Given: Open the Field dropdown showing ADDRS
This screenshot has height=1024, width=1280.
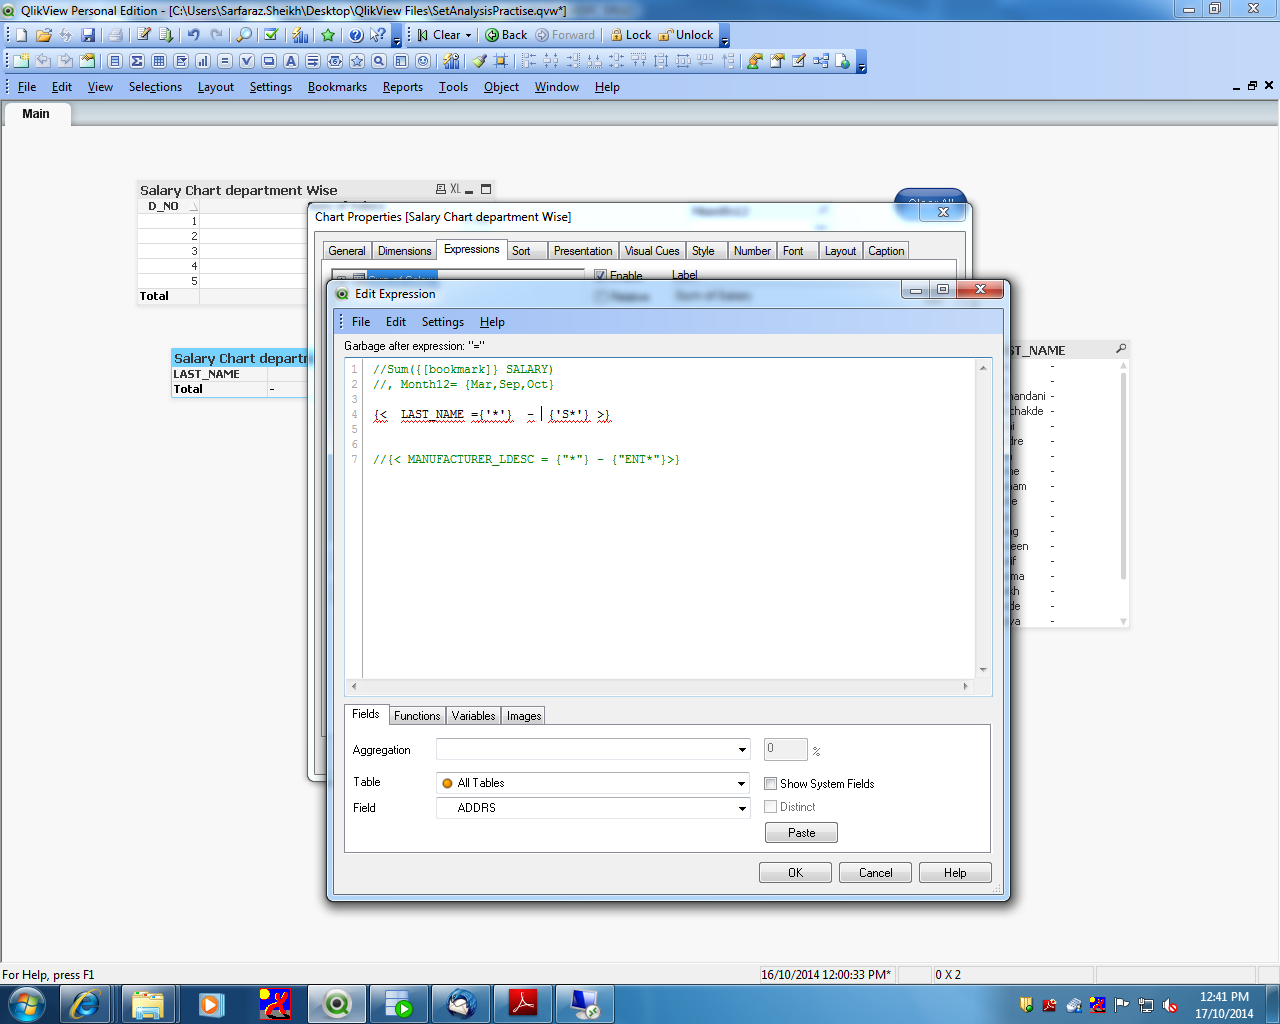Looking at the screenshot, I should pyautogui.click(x=742, y=808).
